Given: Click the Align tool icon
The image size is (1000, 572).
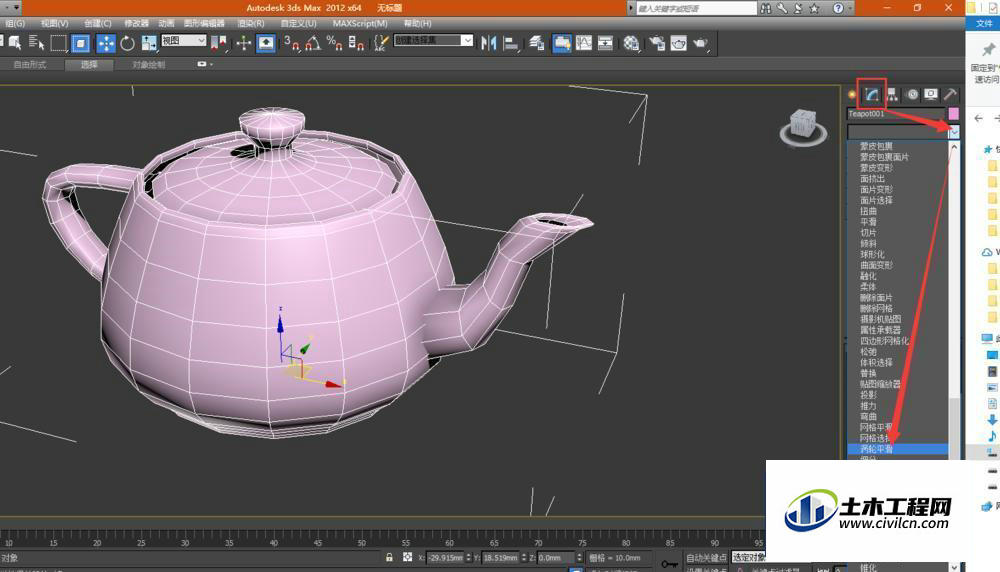Looking at the screenshot, I should (x=511, y=43).
